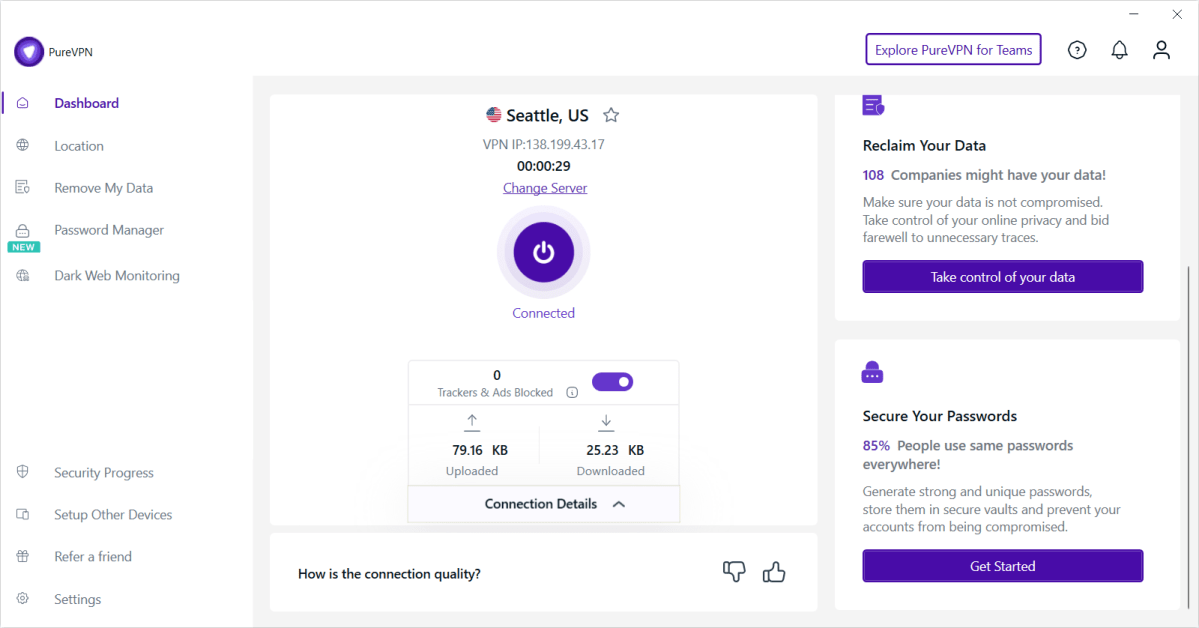Screen dimensions: 1199x628
Task: Click the Secure Your Passwords heading
Action: pos(940,416)
